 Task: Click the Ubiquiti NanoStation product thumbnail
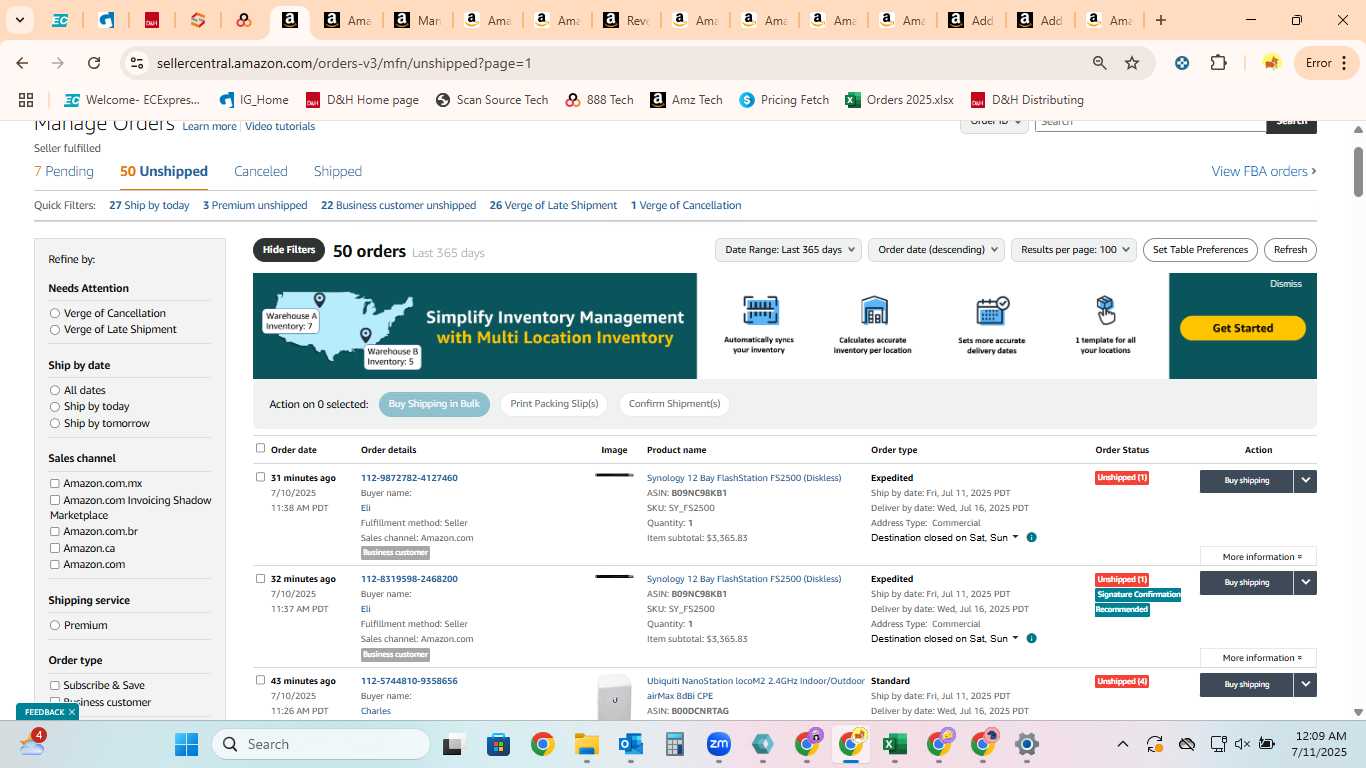[x=615, y=697]
